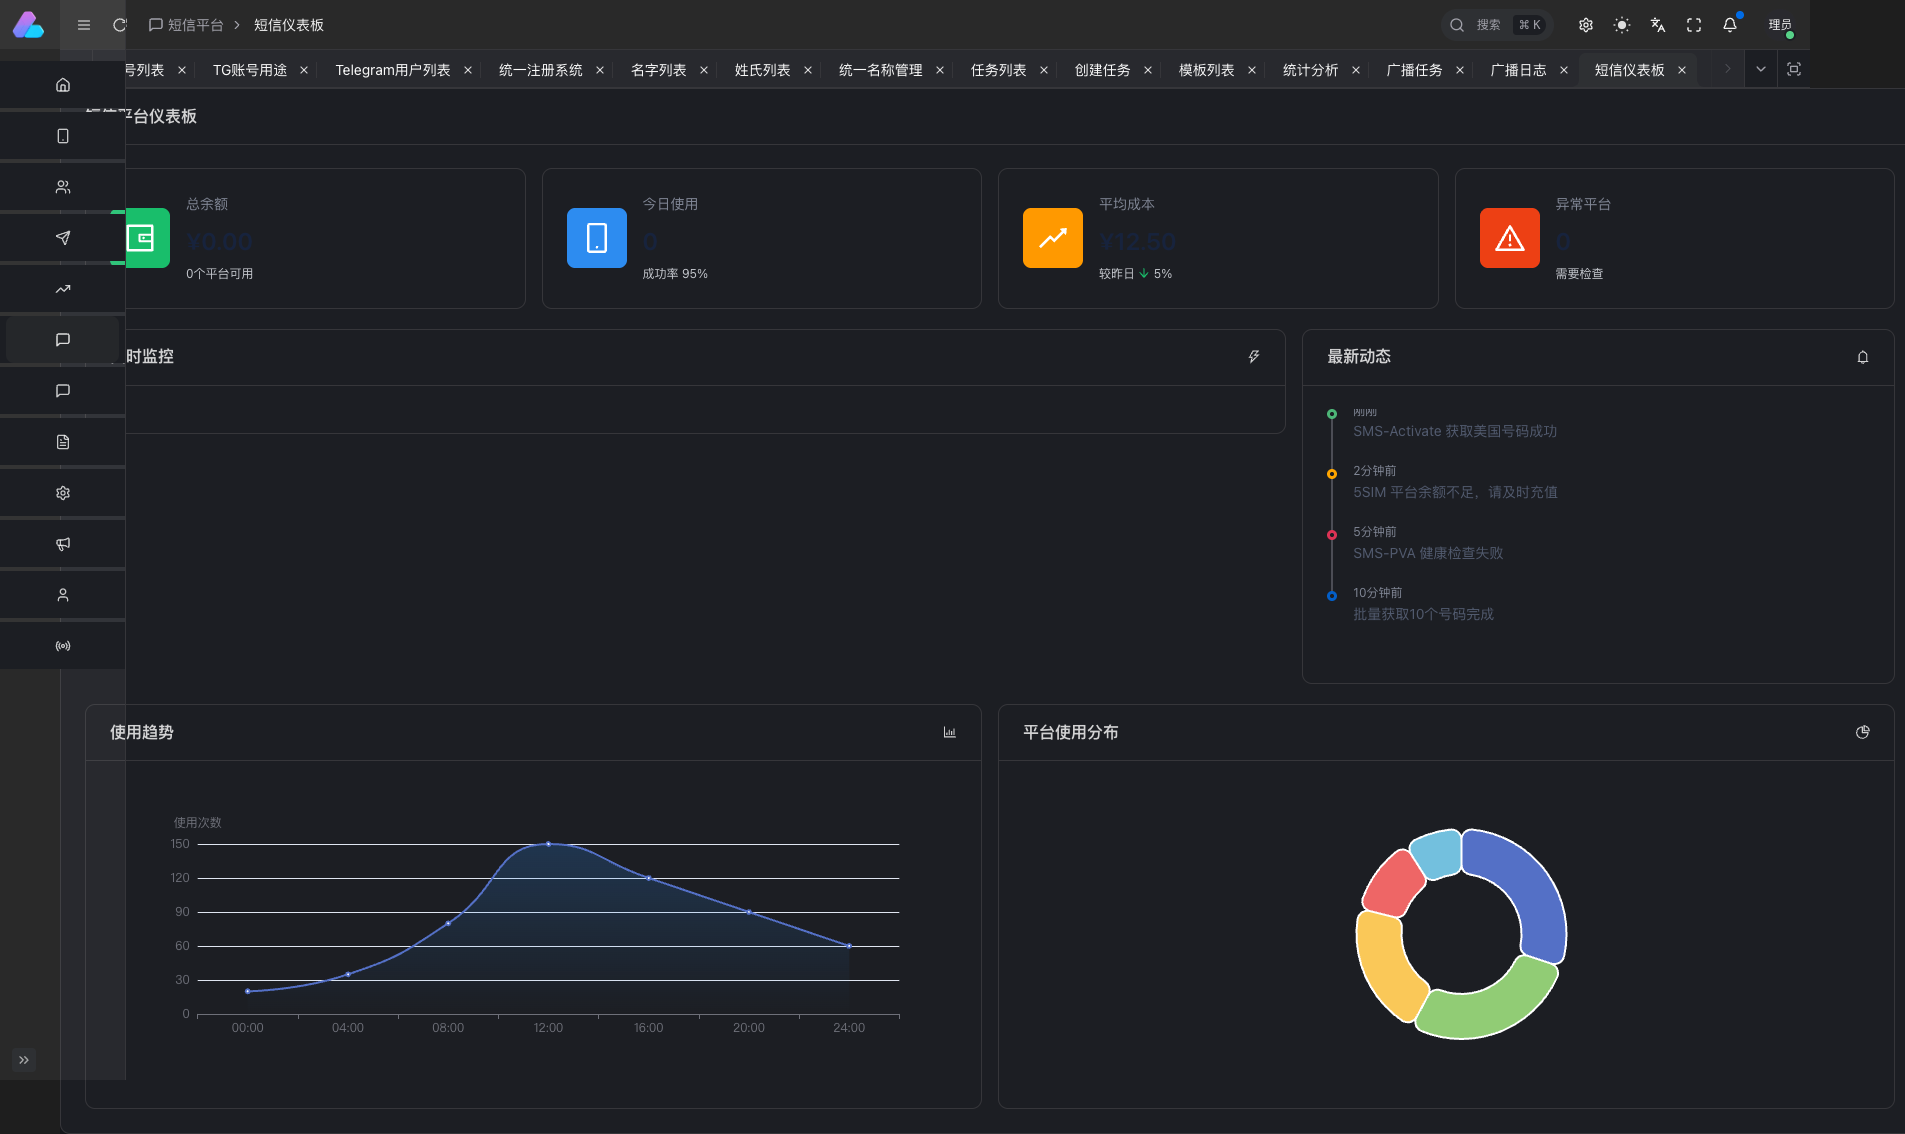The width and height of the screenshot is (1905, 1134).
Task: Toggle the light/dark theme sun icon
Action: 1622,25
